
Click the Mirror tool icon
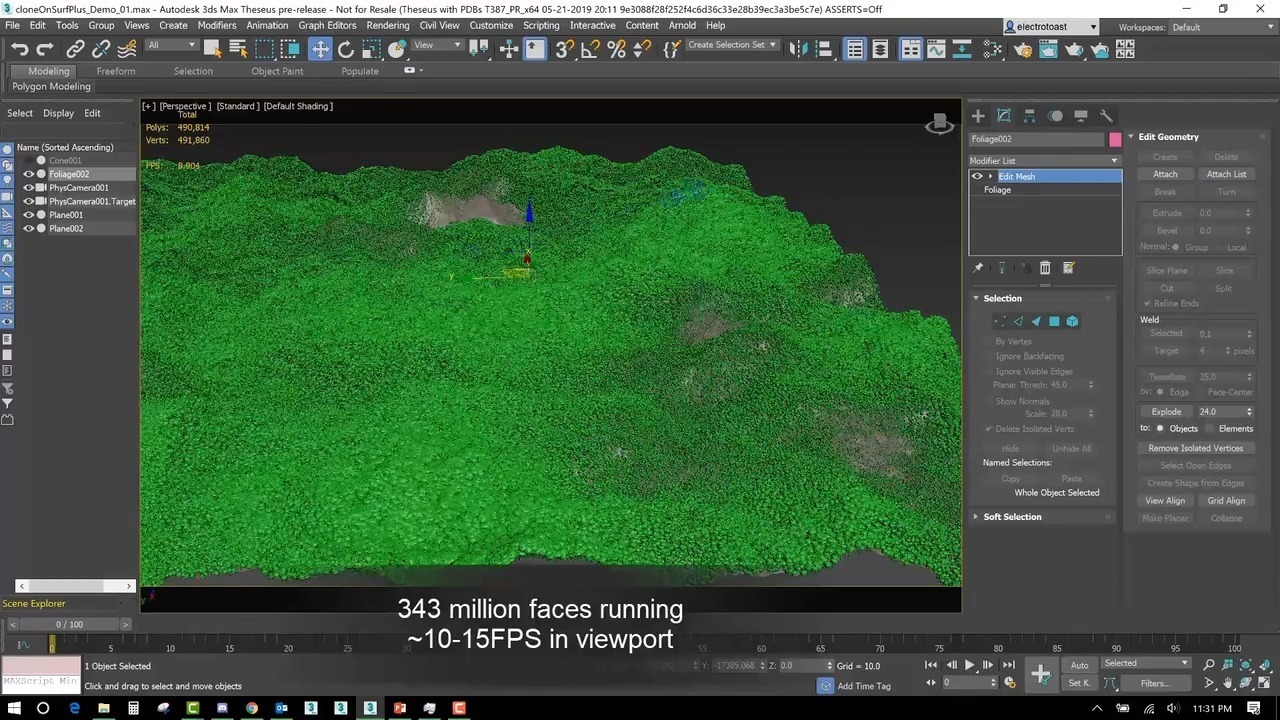point(797,48)
